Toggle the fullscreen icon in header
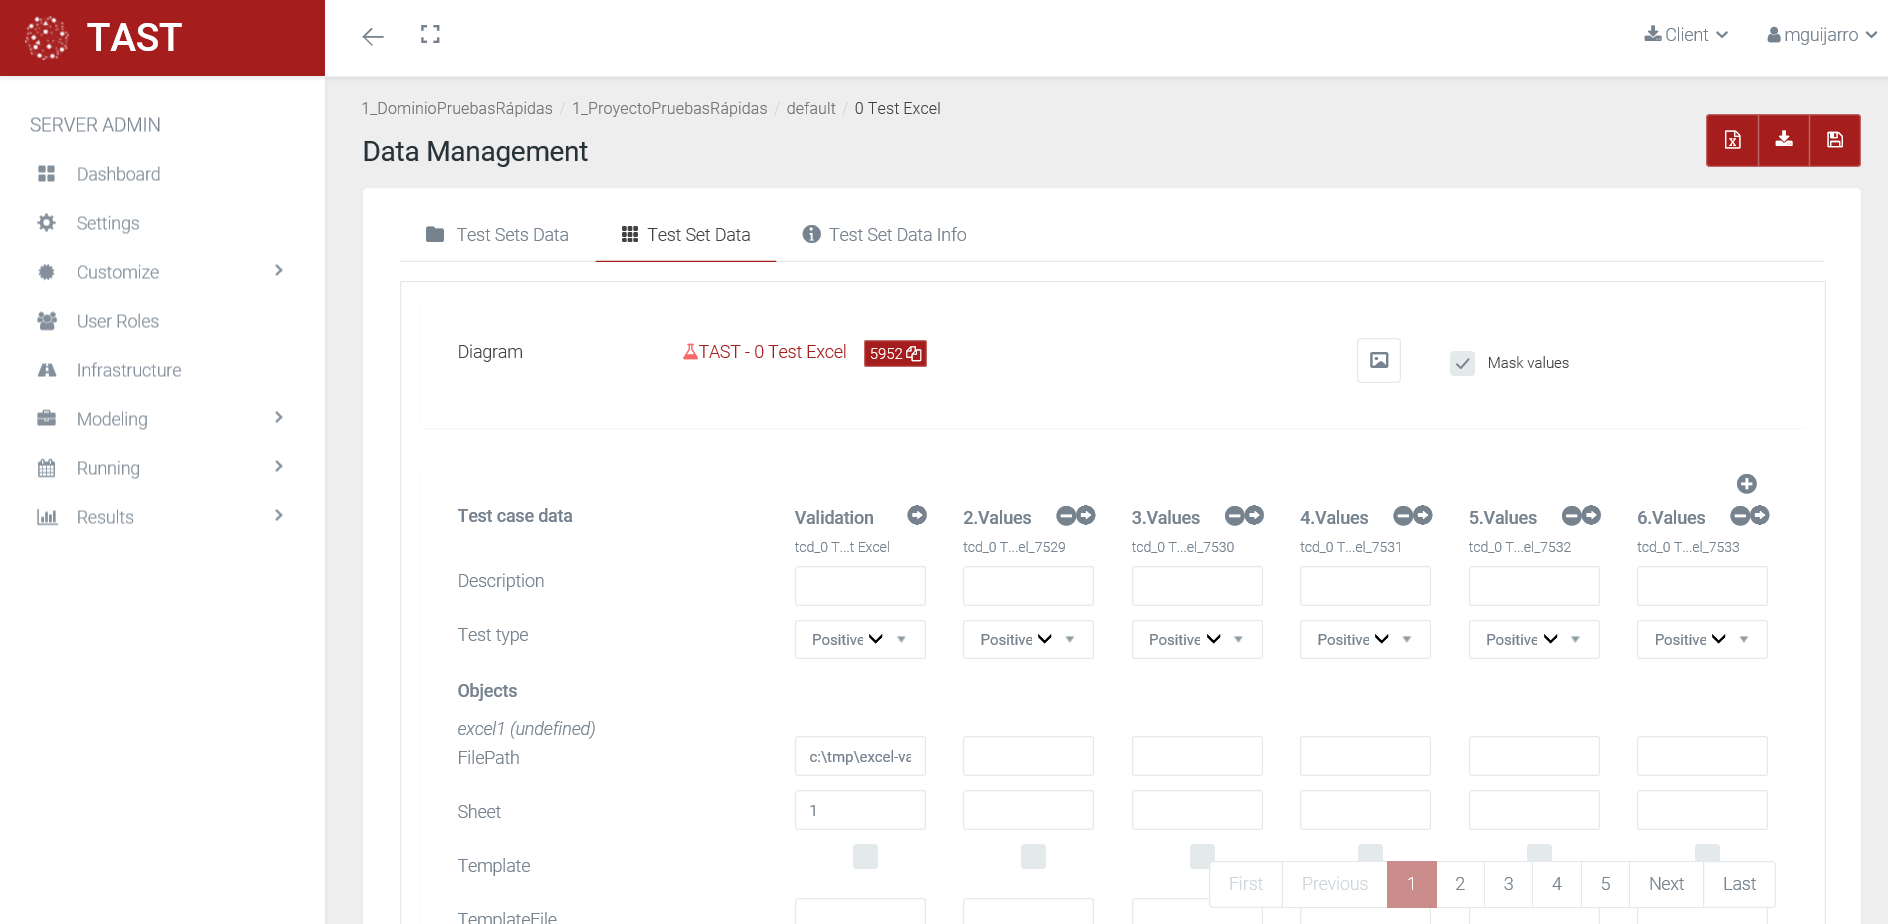Screen dimensions: 1888x924 [x=430, y=35]
